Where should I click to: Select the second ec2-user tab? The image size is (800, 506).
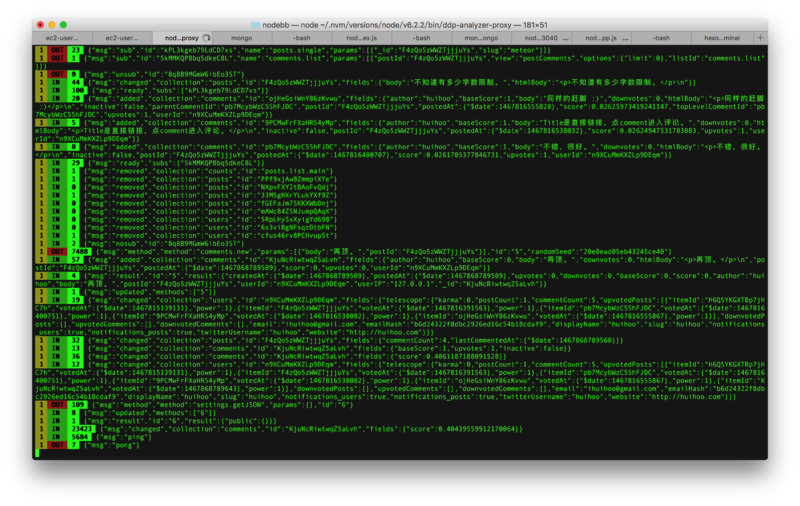pyautogui.click(x=122, y=37)
